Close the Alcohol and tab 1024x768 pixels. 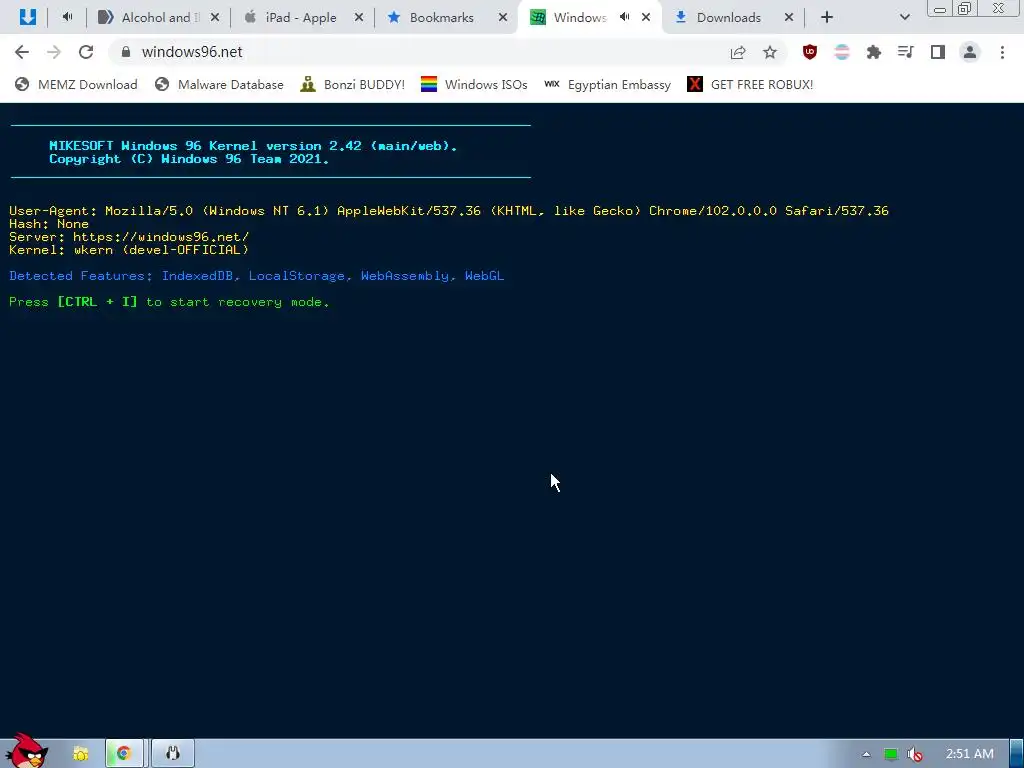point(215,18)
